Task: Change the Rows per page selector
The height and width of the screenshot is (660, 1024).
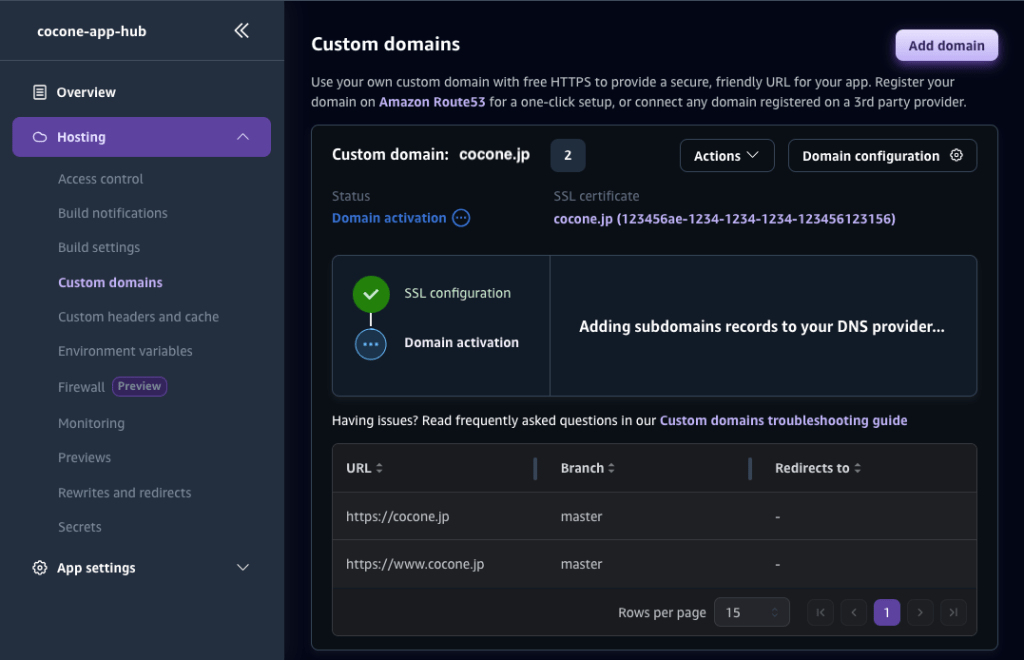Action: (x=751, y=612)
